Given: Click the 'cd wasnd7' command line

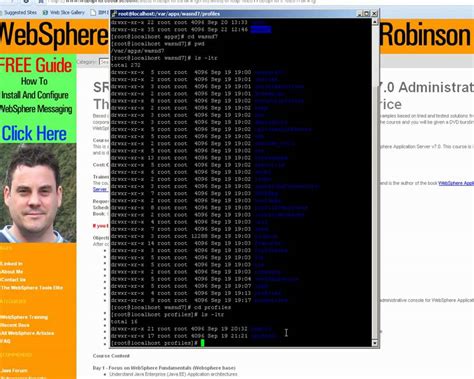Looking at the screenshot, I should 164,37.
